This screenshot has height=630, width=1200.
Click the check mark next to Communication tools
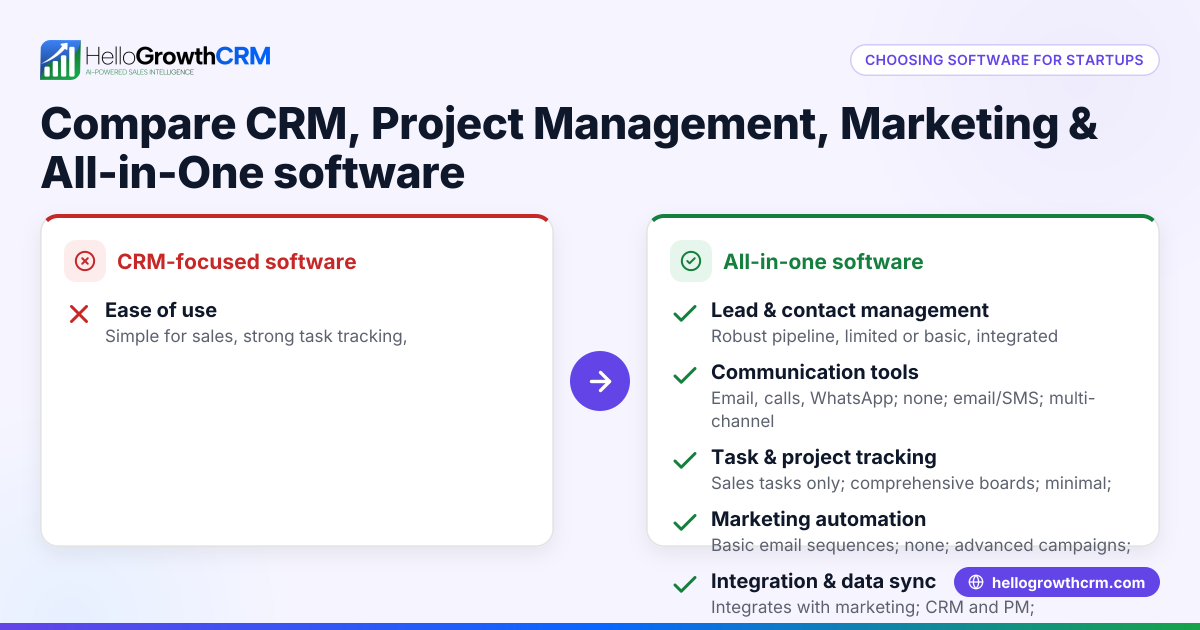[685, 376]
